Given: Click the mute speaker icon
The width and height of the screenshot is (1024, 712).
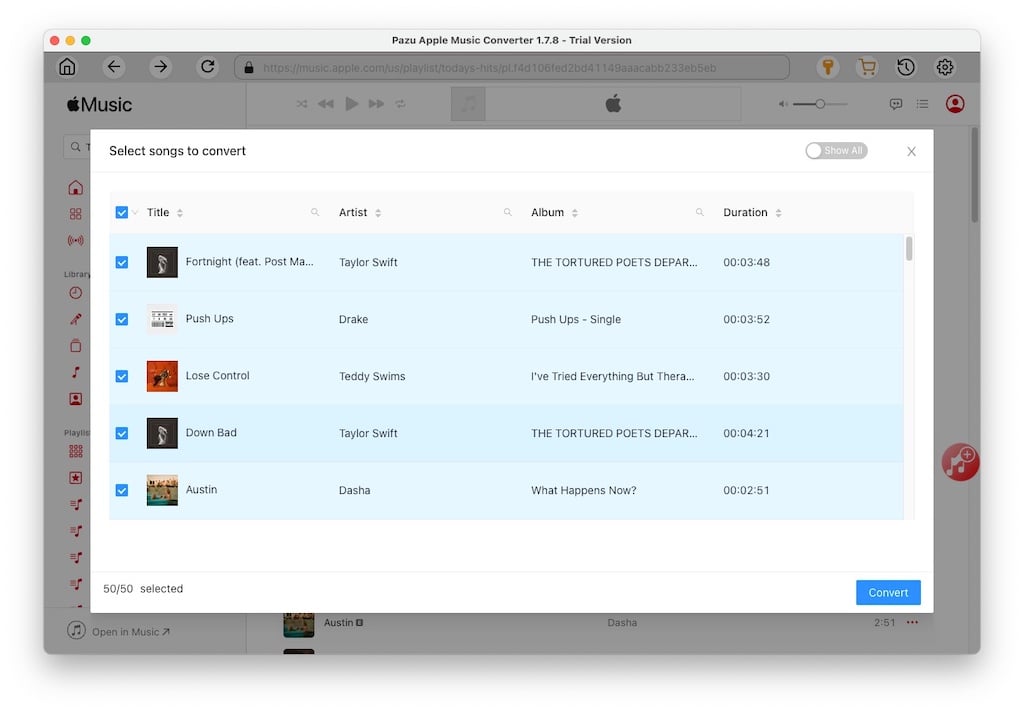Looking at the screenshot, I should pyautogui.click(x=782, y=104).
